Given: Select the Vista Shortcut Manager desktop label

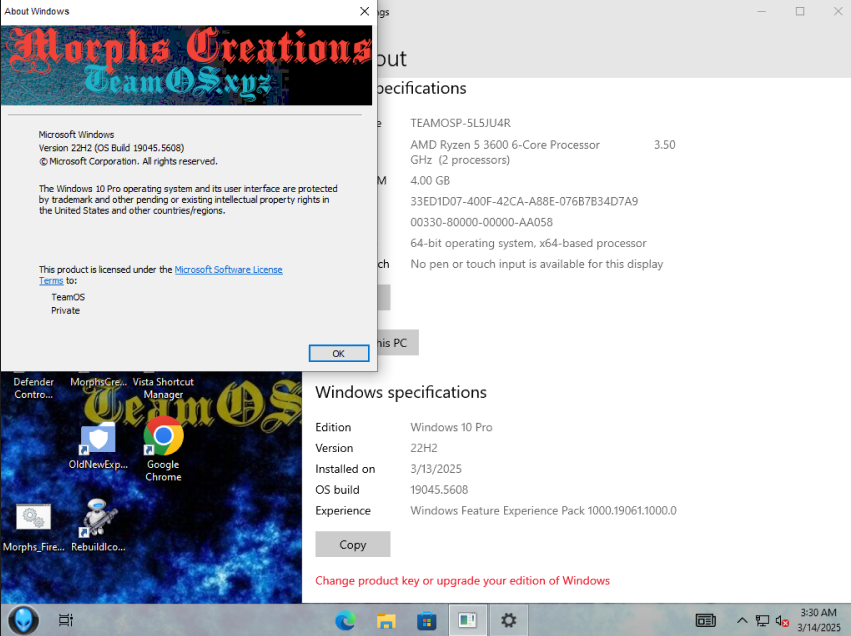Looking at the screenshot, I should click(163, 388).
